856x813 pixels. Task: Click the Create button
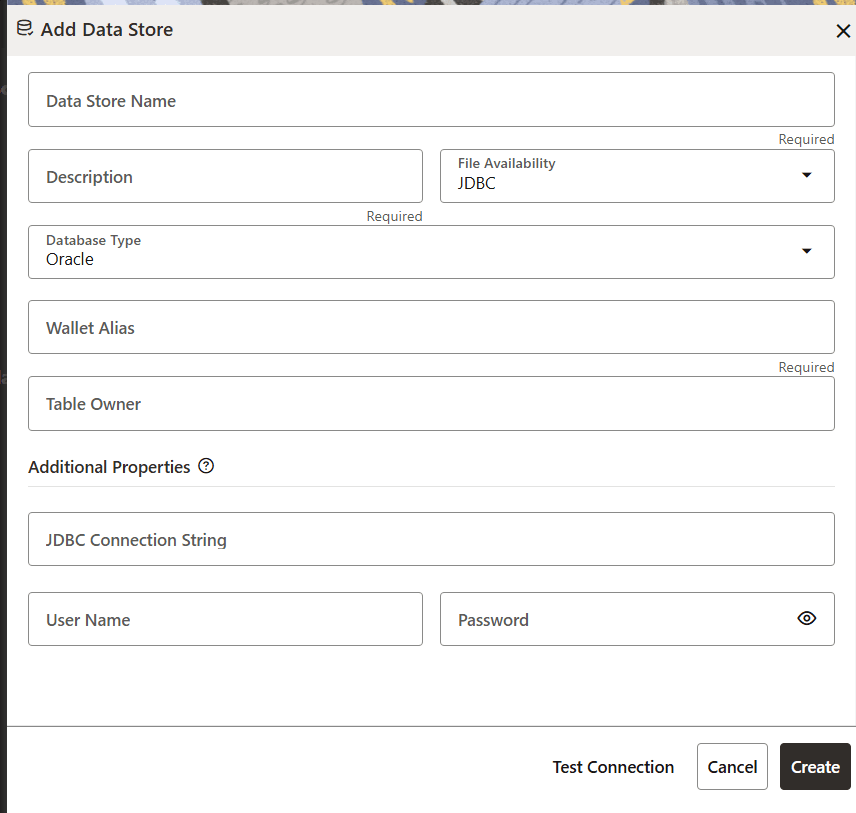[815, 767]
